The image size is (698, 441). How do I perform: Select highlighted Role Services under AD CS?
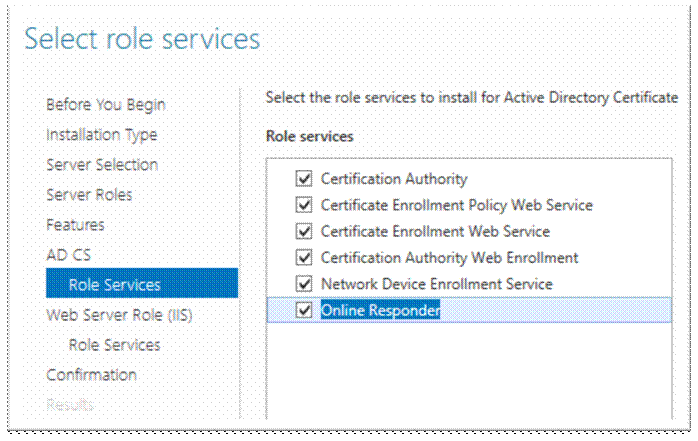(142, 283)
